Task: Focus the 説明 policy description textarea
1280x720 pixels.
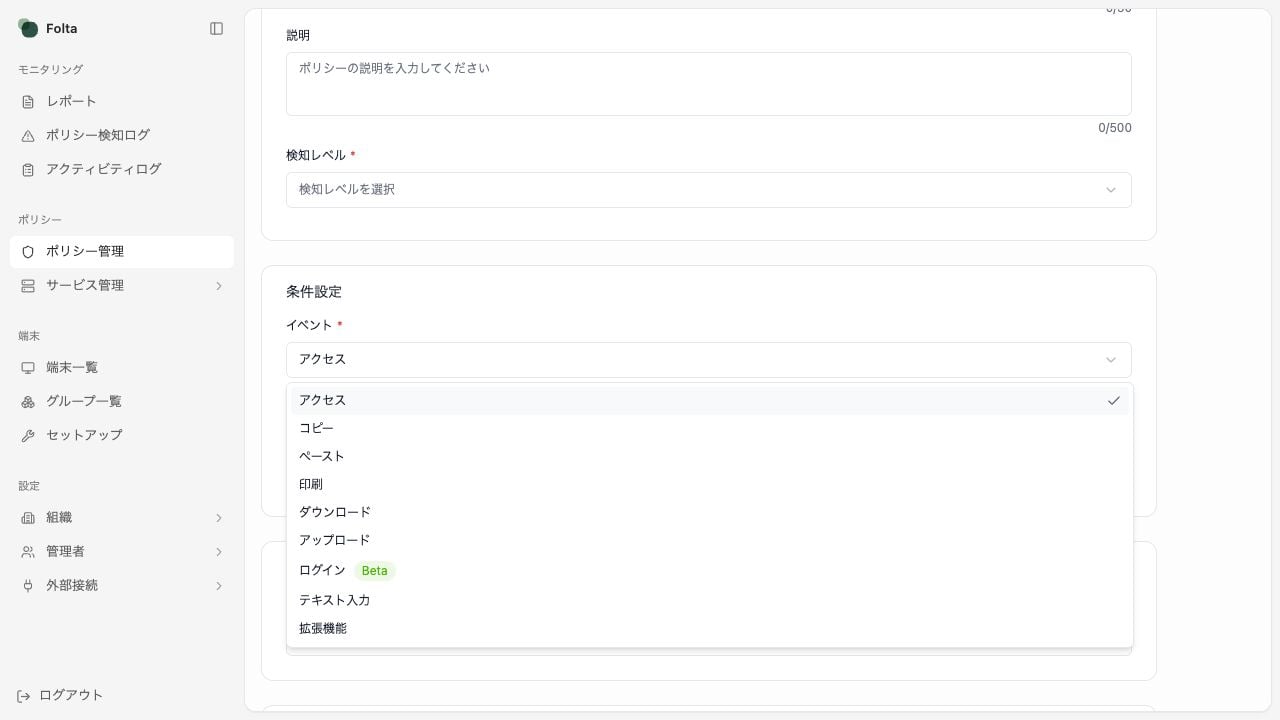Action: coord(708,84)
